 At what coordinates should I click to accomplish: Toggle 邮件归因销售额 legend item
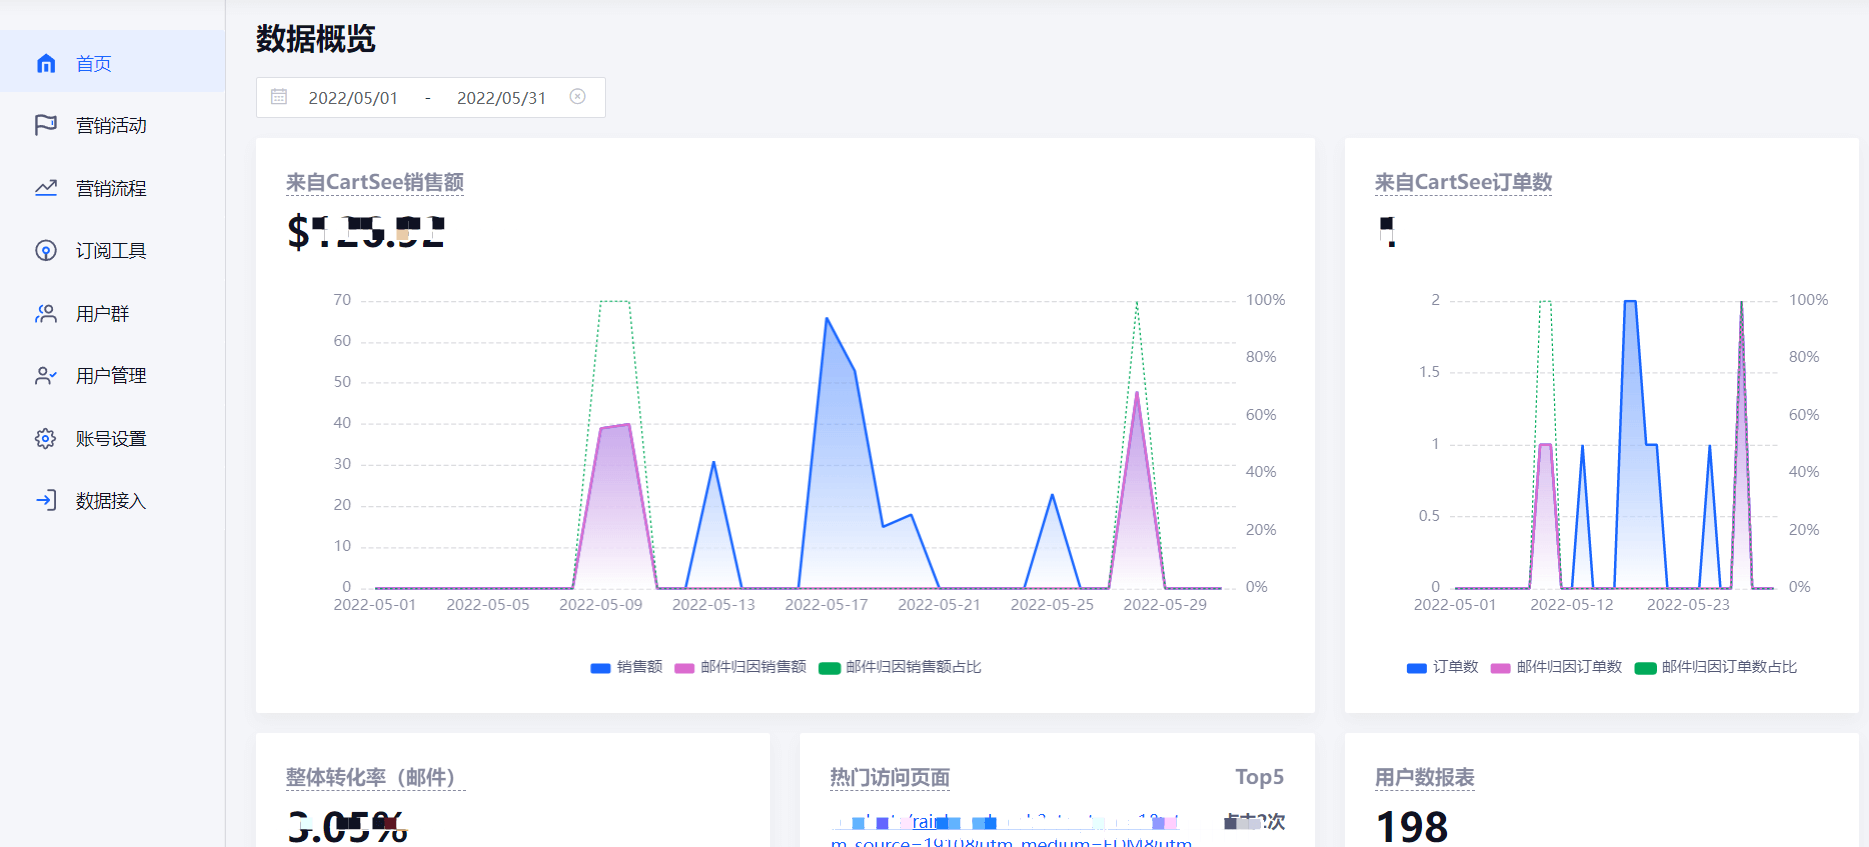click(x=741, y=667)
